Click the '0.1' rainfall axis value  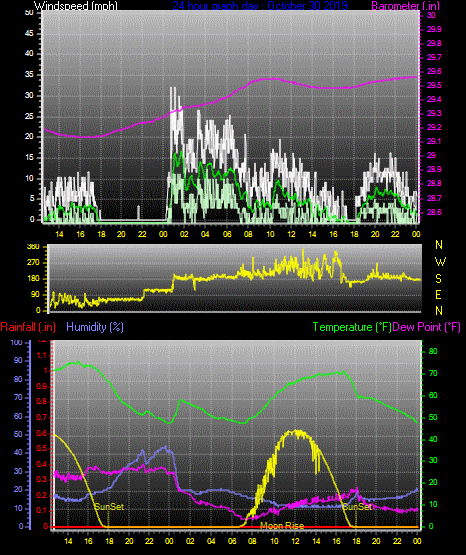point(42,510)
